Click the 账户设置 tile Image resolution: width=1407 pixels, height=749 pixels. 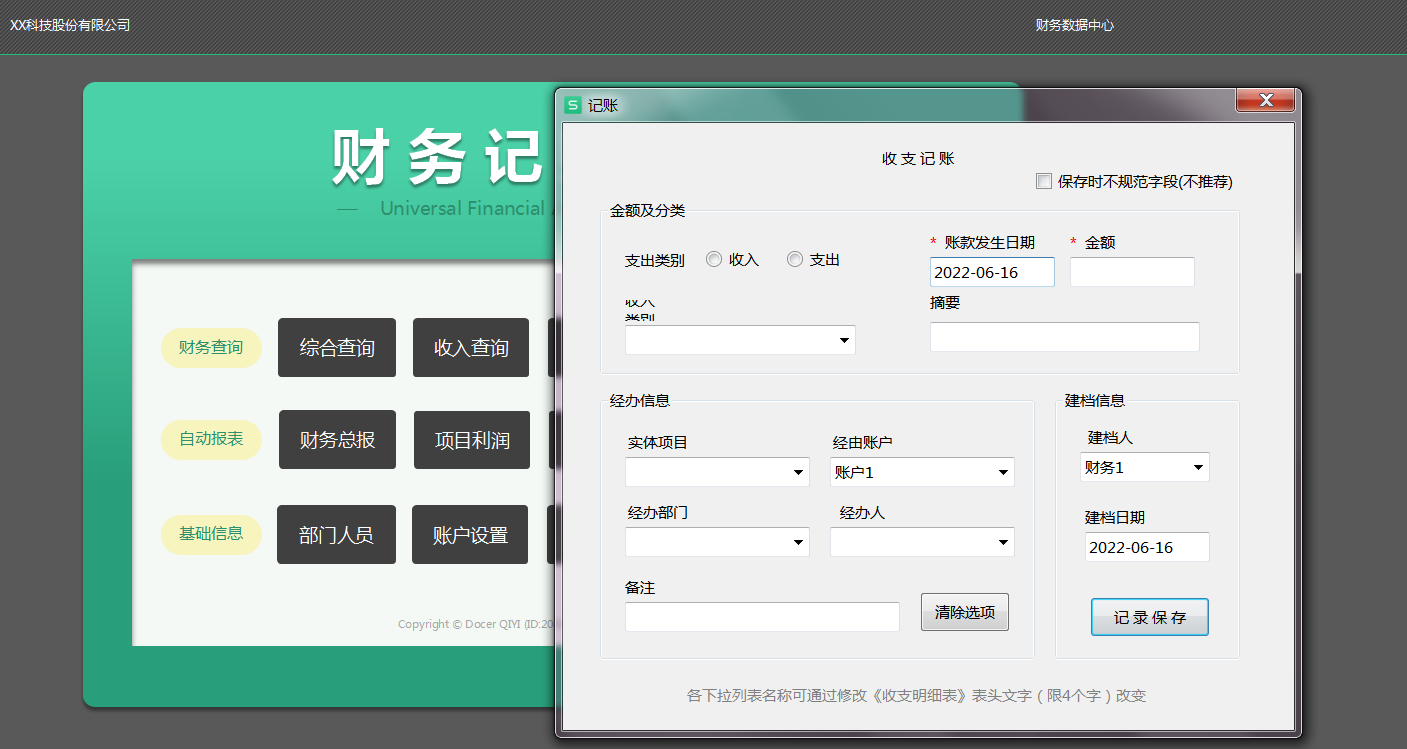[470, 535]
